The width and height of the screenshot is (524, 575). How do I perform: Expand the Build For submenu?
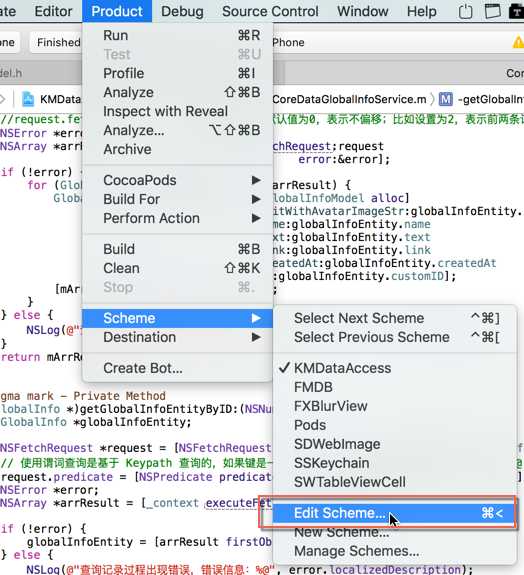point(177,199)
